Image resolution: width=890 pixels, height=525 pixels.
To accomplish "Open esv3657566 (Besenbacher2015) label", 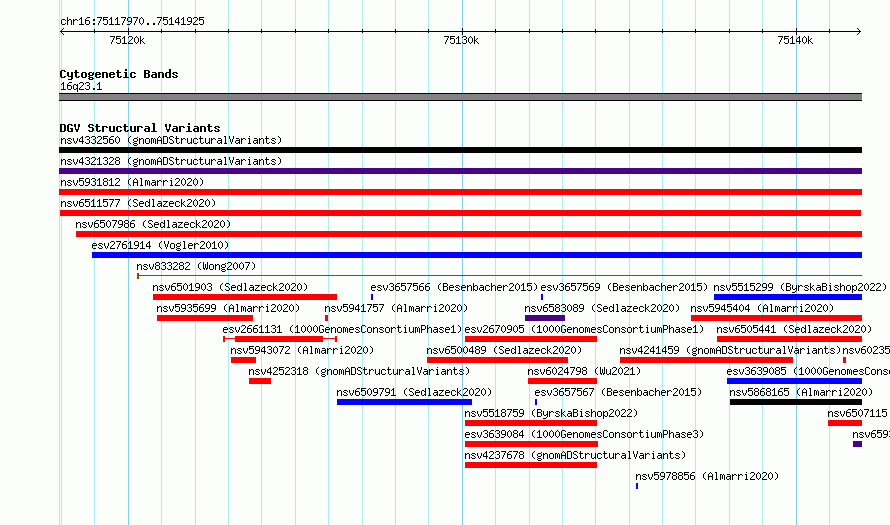I will (454, 287).
